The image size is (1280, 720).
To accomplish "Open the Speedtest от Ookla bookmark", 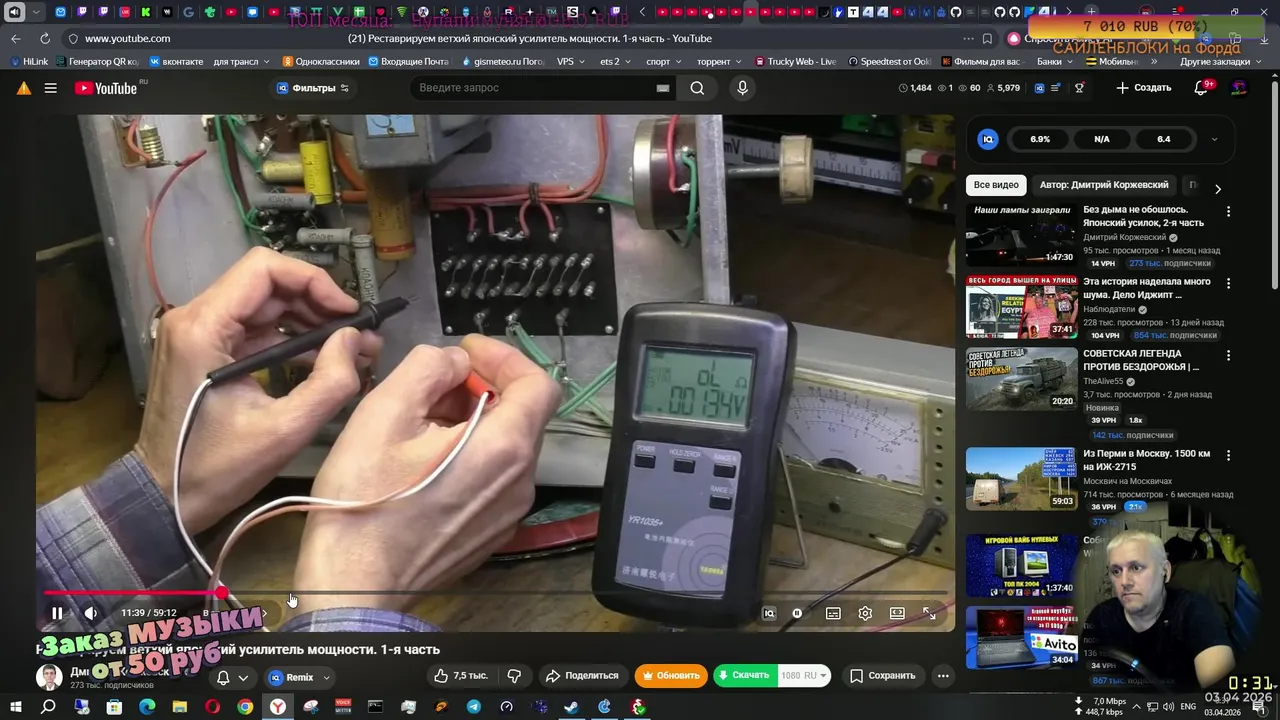I will [x=889, y=61].
